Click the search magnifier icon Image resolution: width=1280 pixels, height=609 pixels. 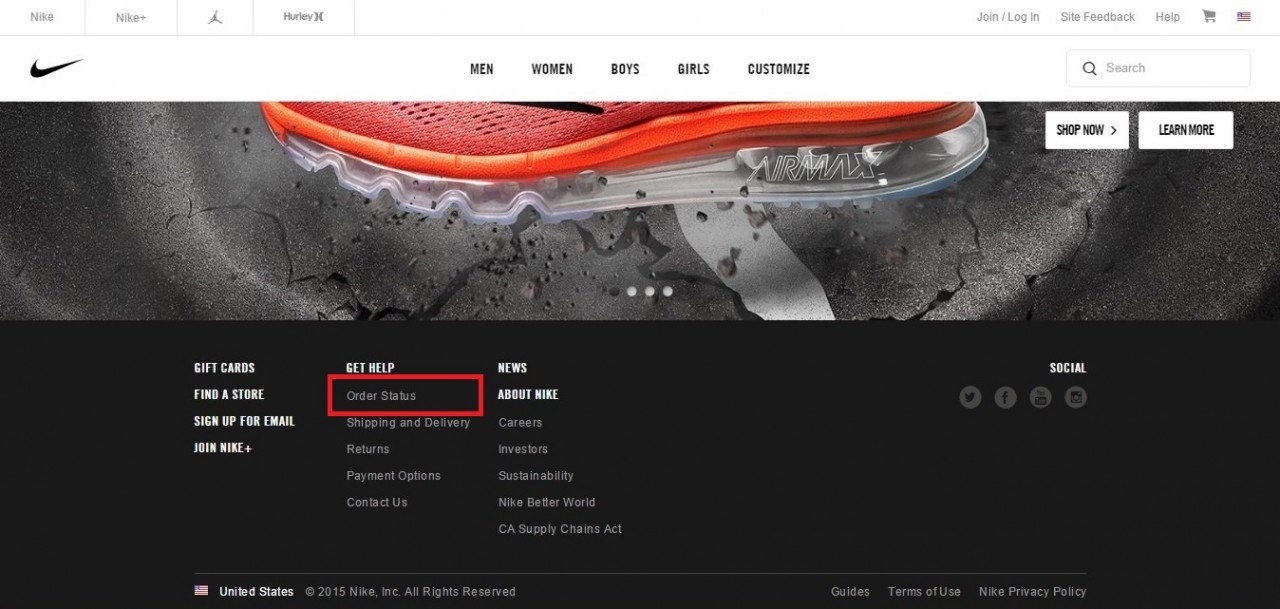[1089, 69]
